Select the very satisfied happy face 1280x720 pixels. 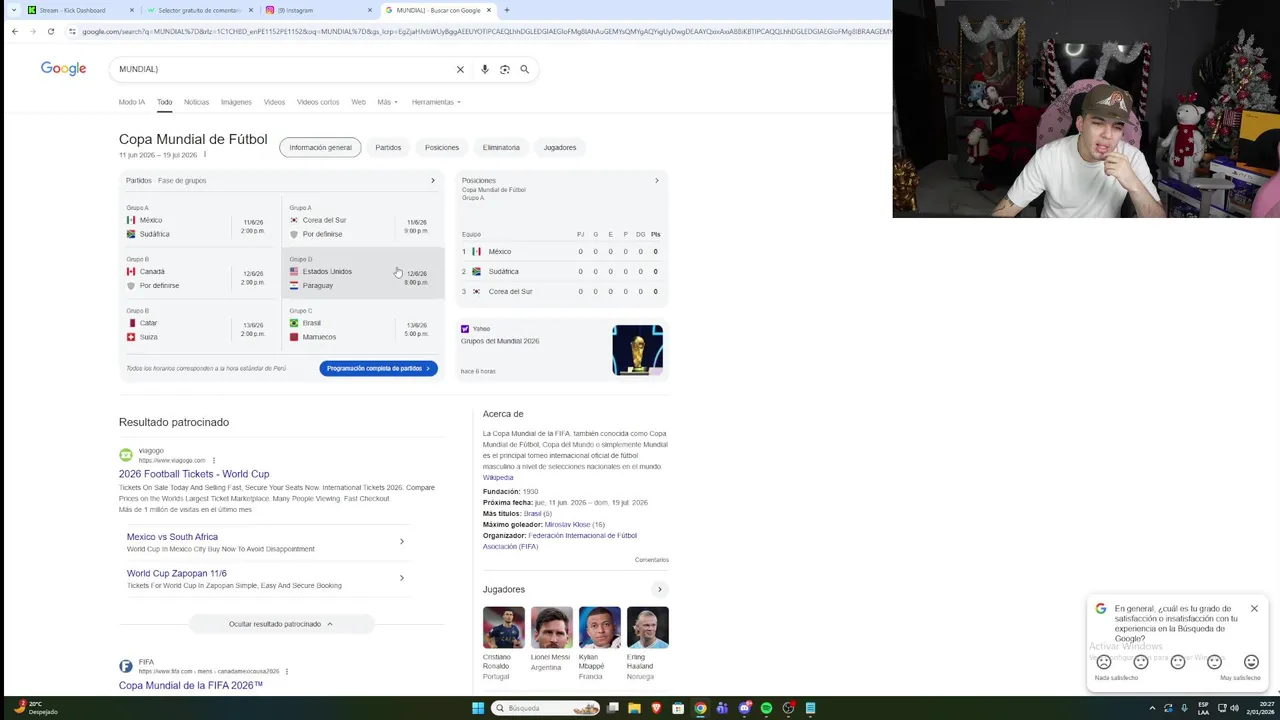pyautogui.click(x=1251, y=662)
